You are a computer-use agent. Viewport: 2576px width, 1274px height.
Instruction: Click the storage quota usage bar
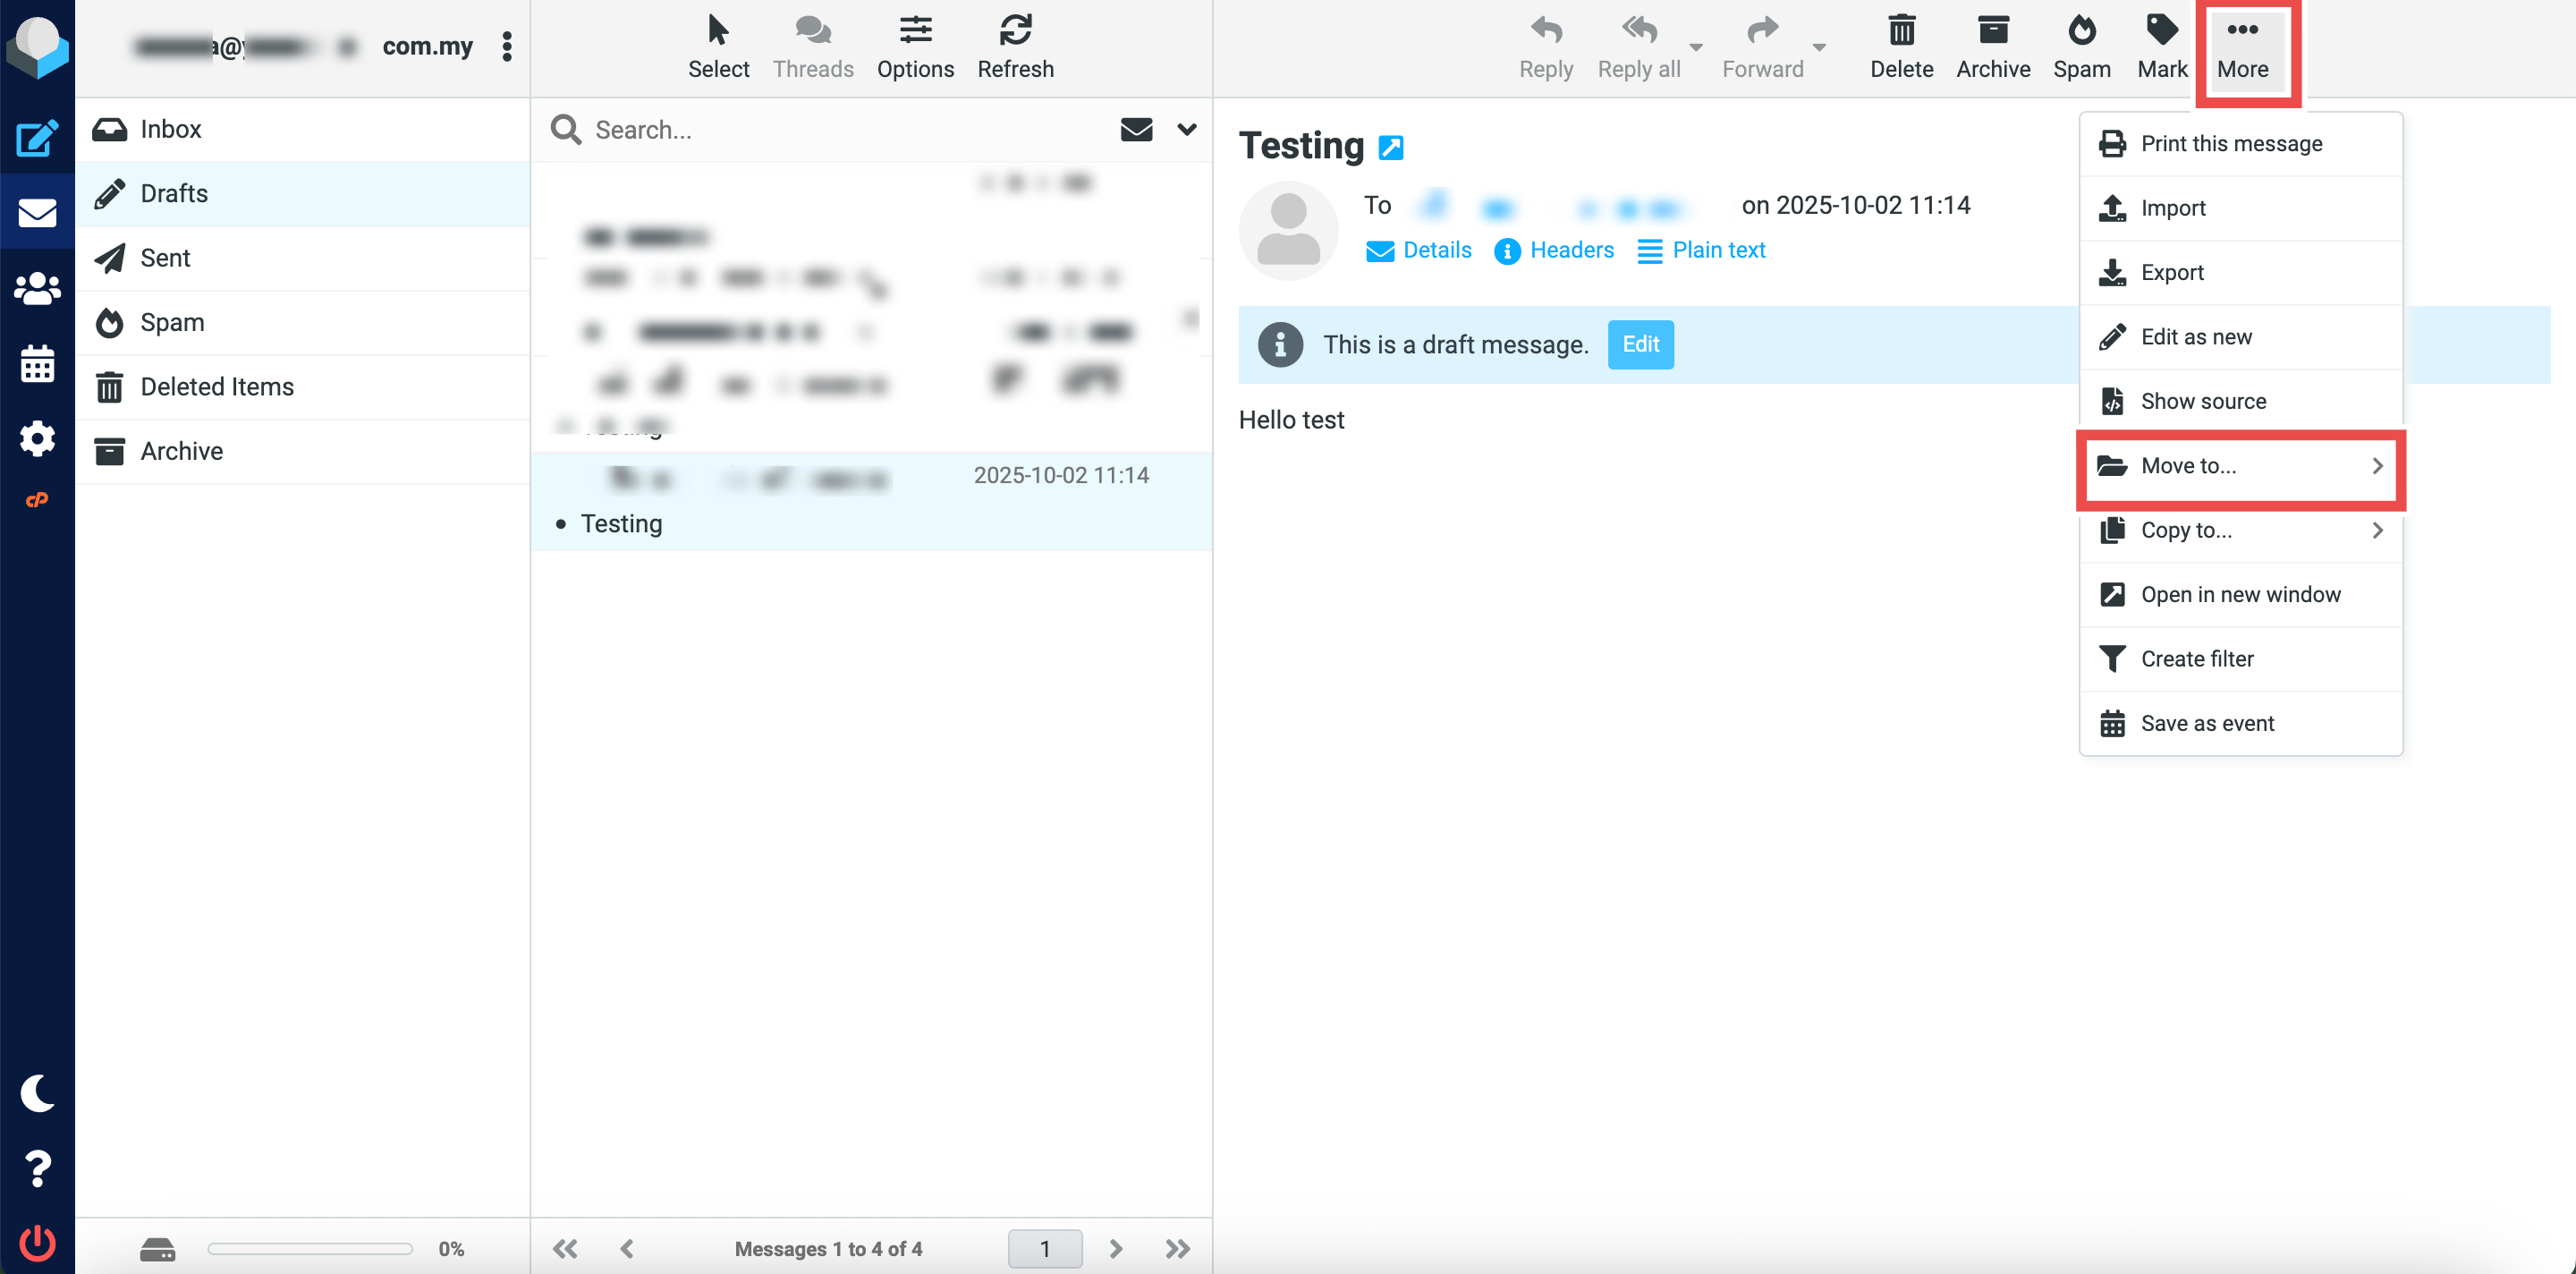pyautogui.click(x=310, y=1248)
